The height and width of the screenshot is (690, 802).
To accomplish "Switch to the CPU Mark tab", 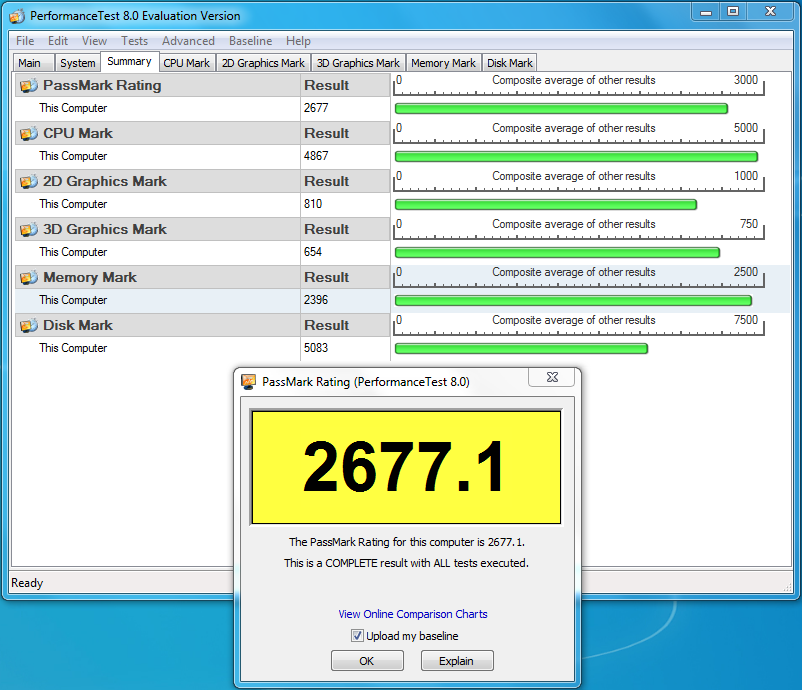I will pos(187,63).
